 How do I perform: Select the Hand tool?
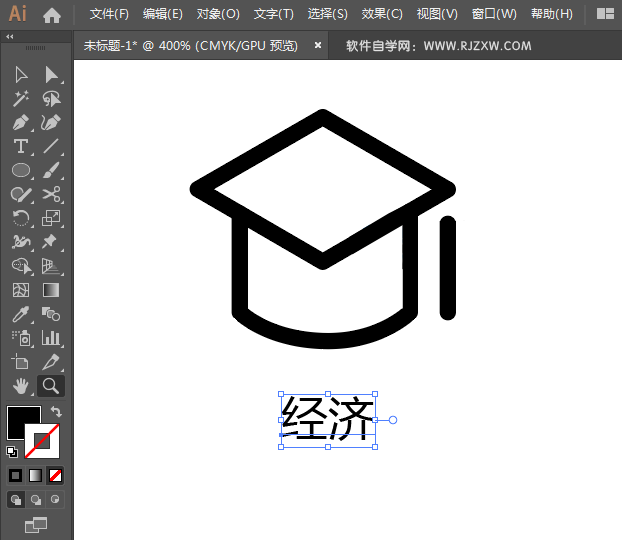point(21,386)
